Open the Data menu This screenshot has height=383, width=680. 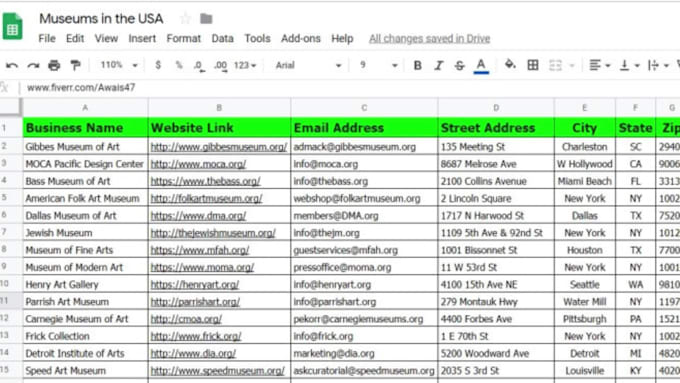[222, 39]
